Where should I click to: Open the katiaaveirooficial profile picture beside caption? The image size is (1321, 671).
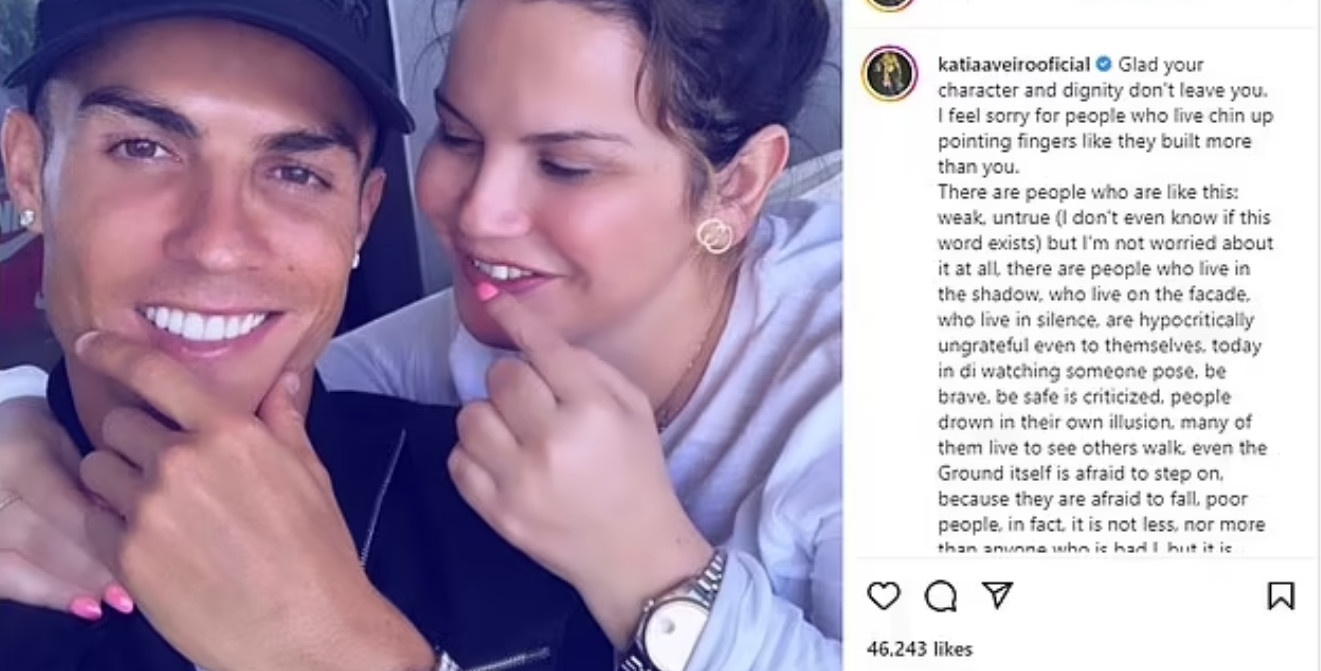click(890, 74)
